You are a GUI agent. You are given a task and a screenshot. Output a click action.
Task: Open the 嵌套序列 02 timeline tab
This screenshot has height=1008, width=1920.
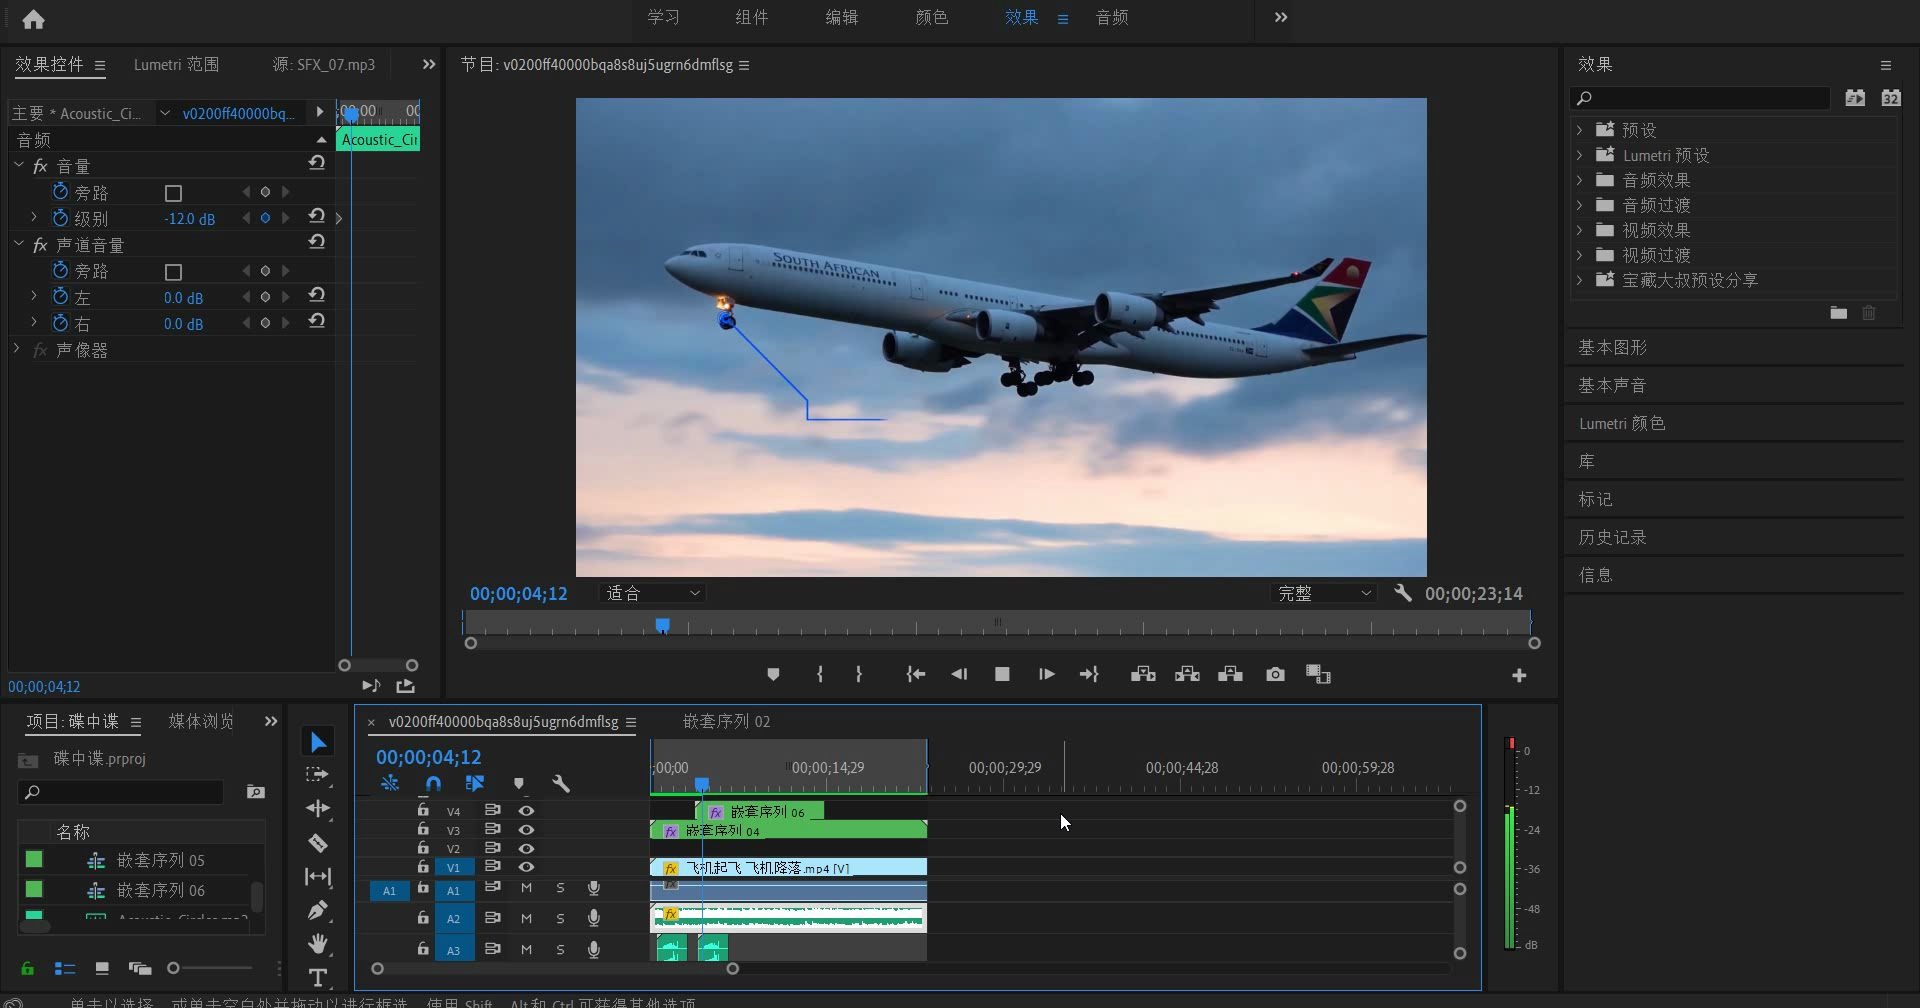point(726,721)
